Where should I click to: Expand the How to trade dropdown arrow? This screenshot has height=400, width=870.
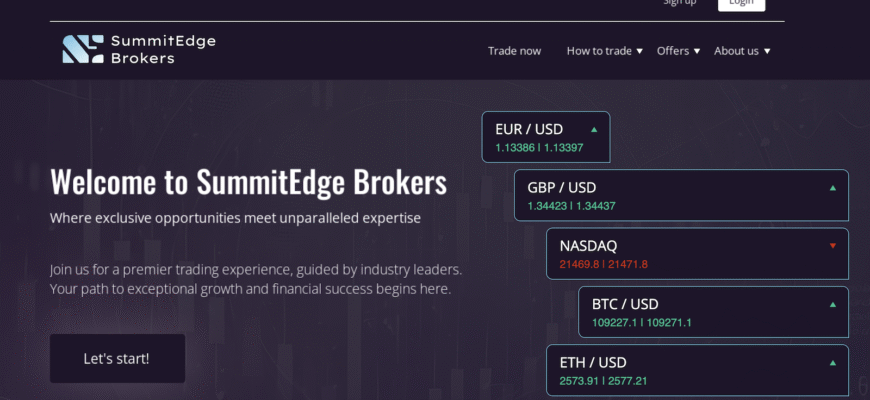tap(639, 51)
